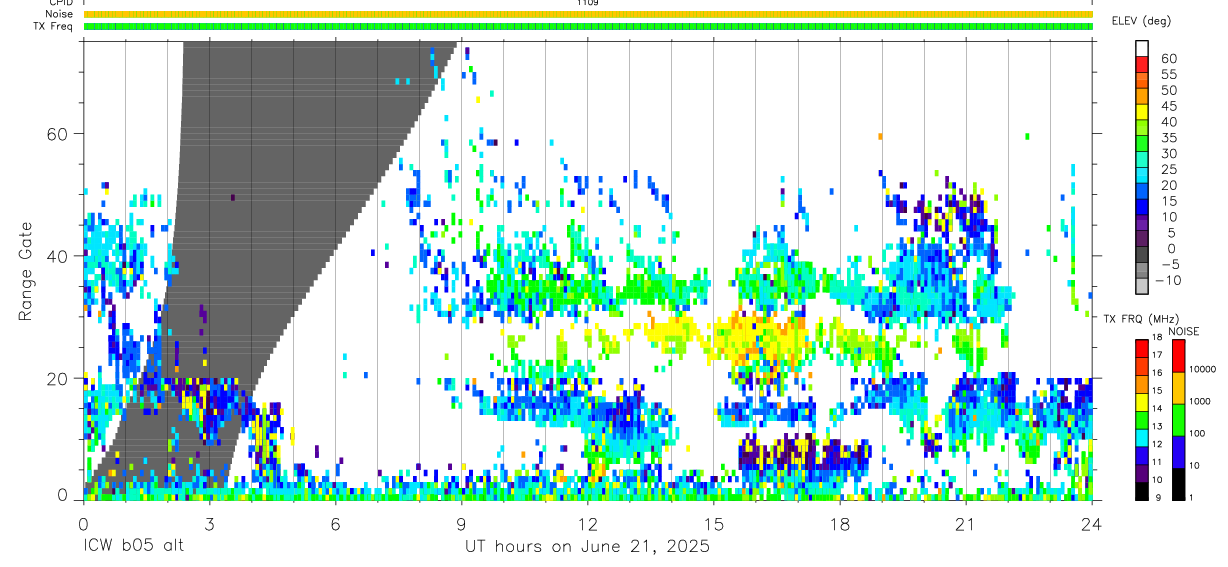Screen dimensions: 1228x567
Task: Click the "15" tick on the UT hours axis
Action: click(x=713, y=524)
